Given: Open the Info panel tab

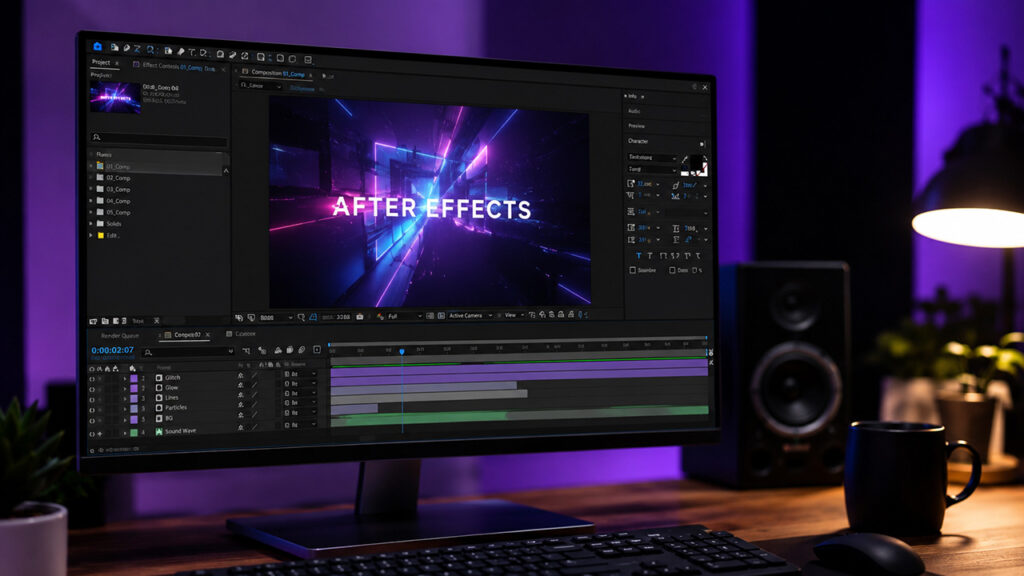Looking at the screenshot, I should coord(633,96).
